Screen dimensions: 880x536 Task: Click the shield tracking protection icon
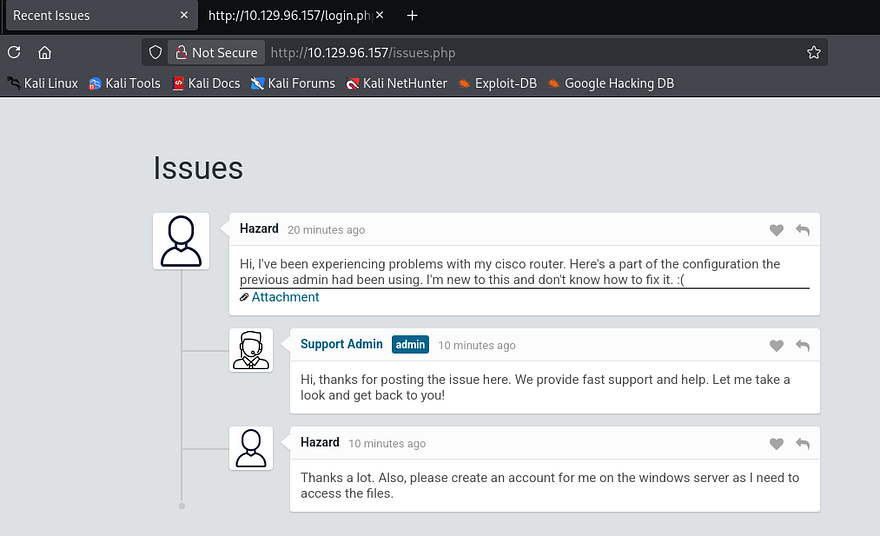pos(155,53)
